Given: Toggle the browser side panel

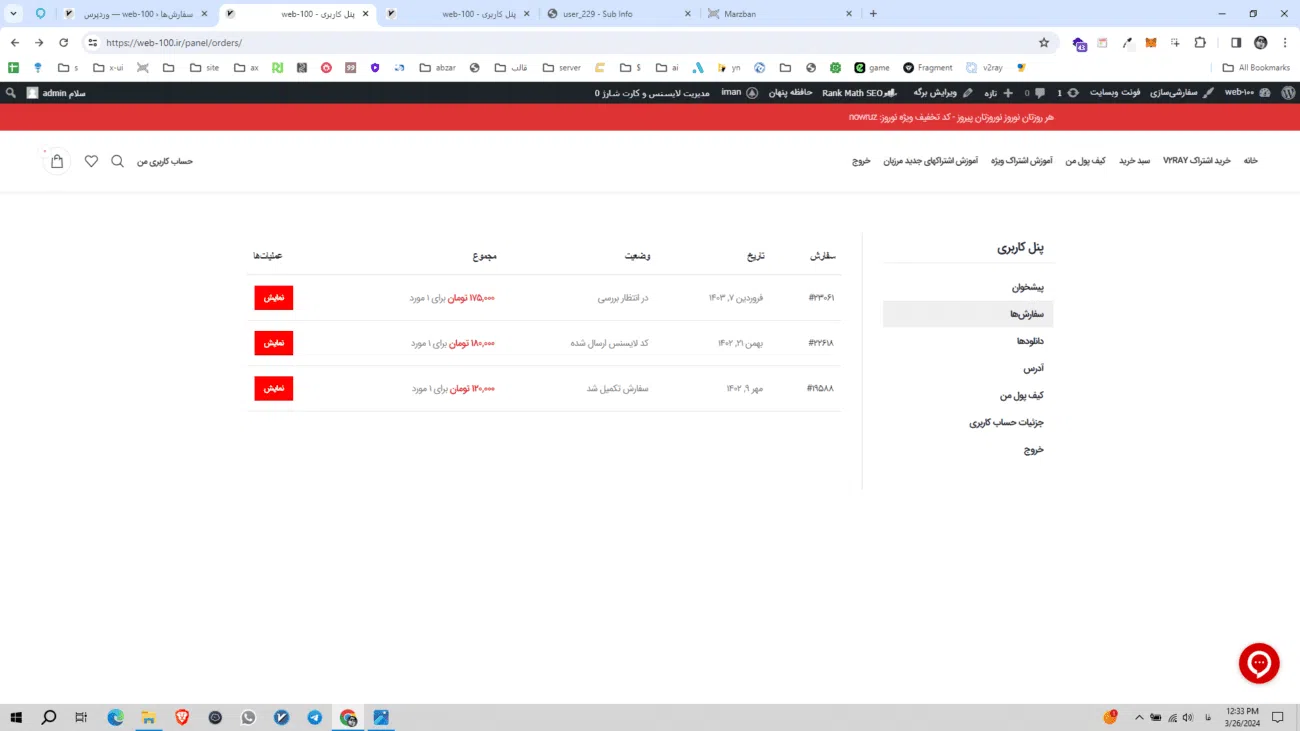Looking at the screenshot, I should [x=1236, y=43].
